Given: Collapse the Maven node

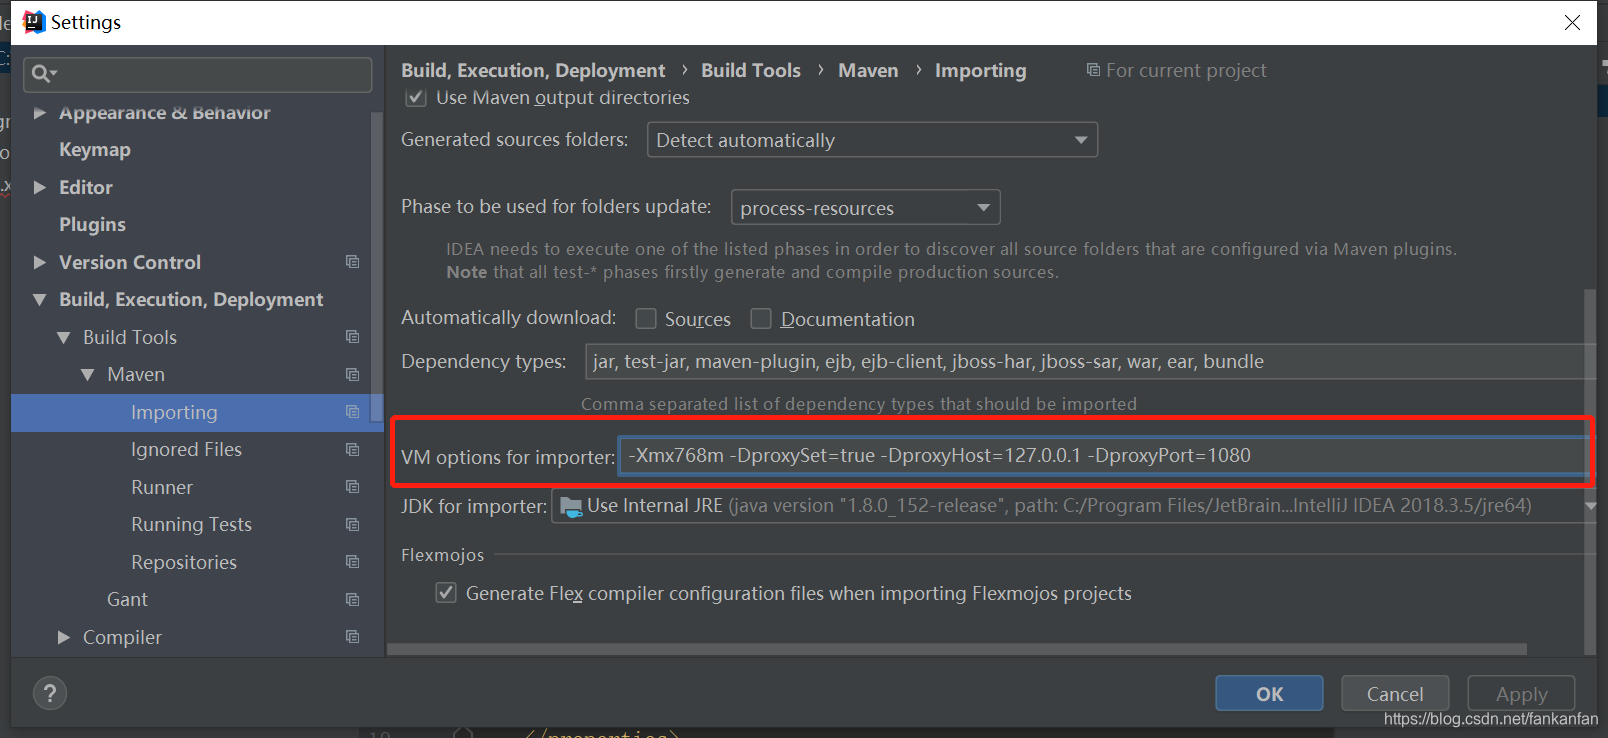Looking at the screenshot, I should [88, 374].
